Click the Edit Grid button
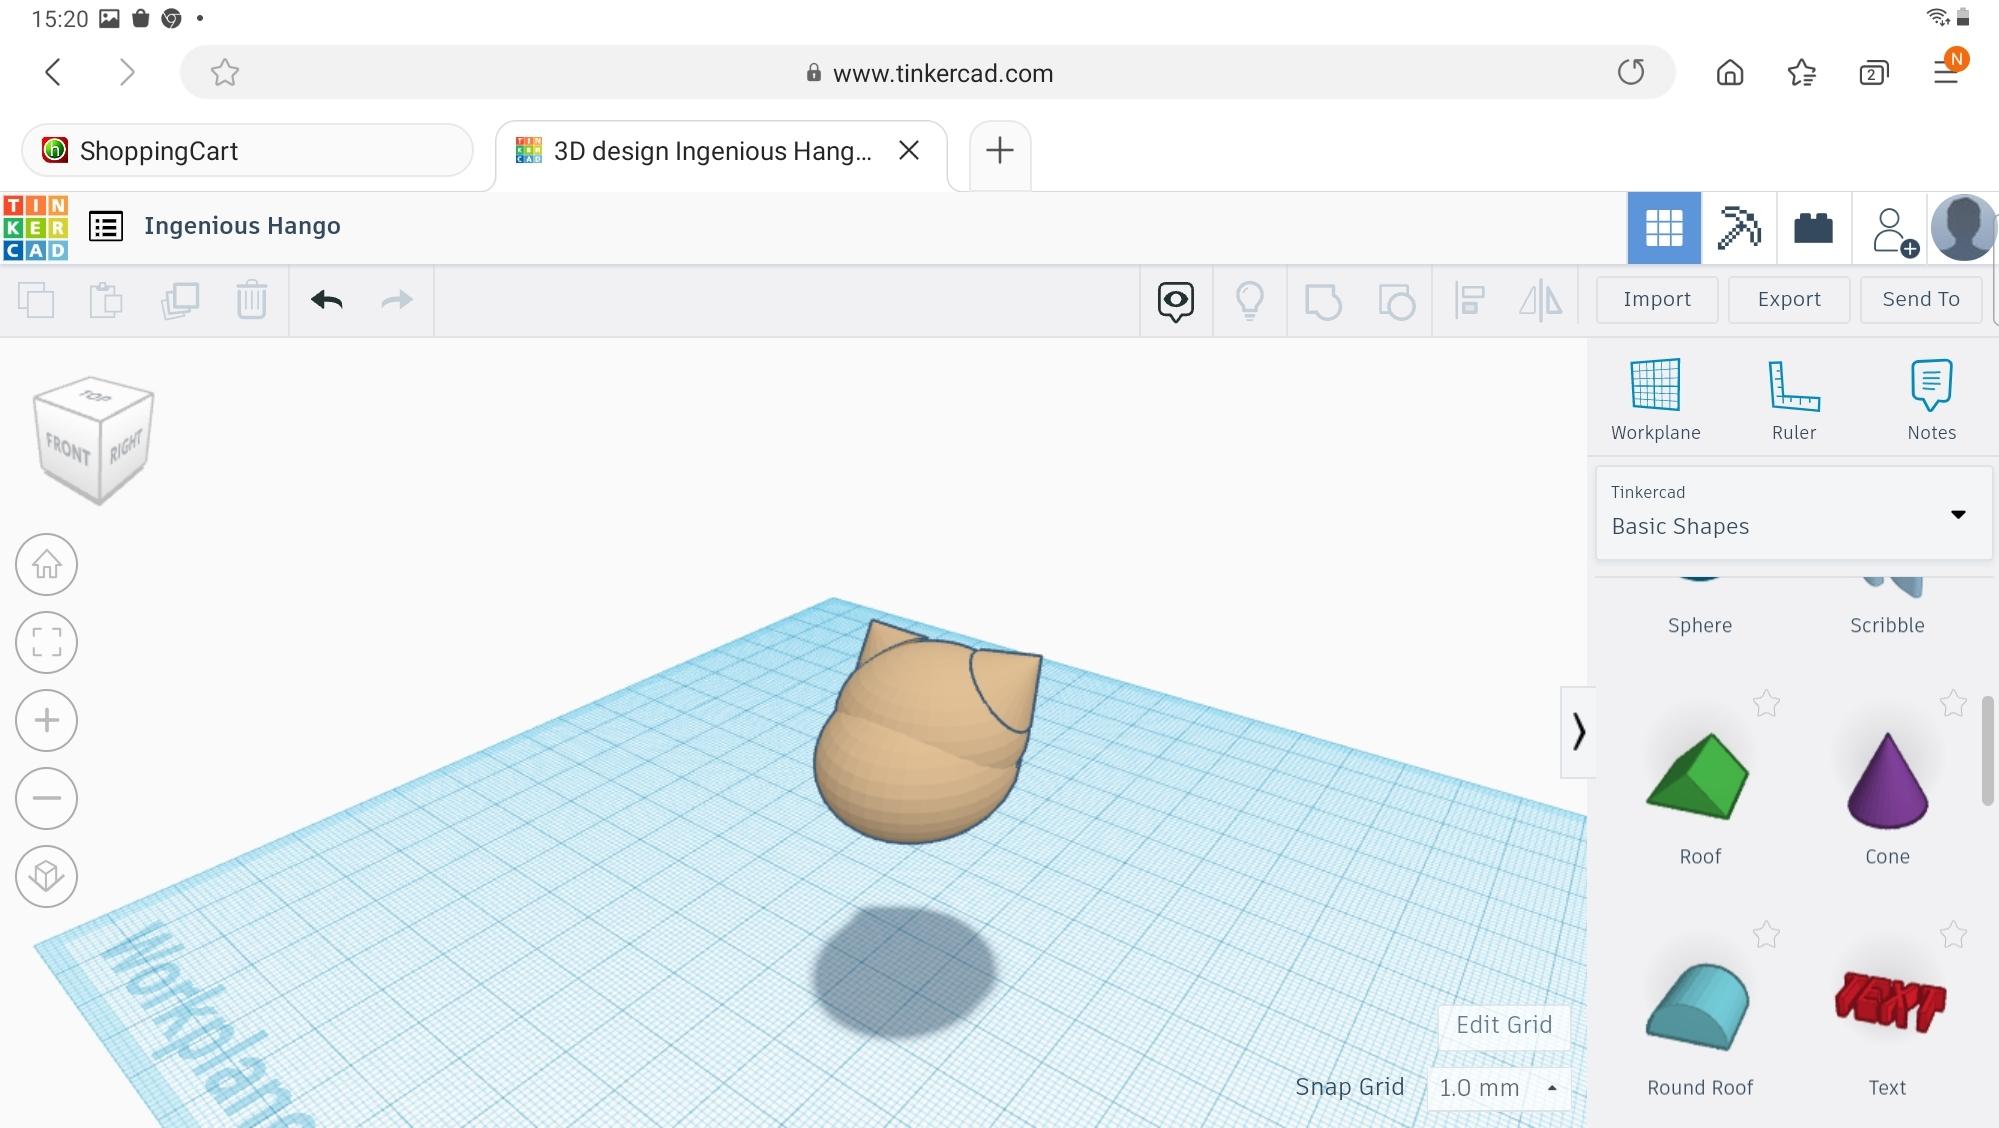 coord(1503,1025)
